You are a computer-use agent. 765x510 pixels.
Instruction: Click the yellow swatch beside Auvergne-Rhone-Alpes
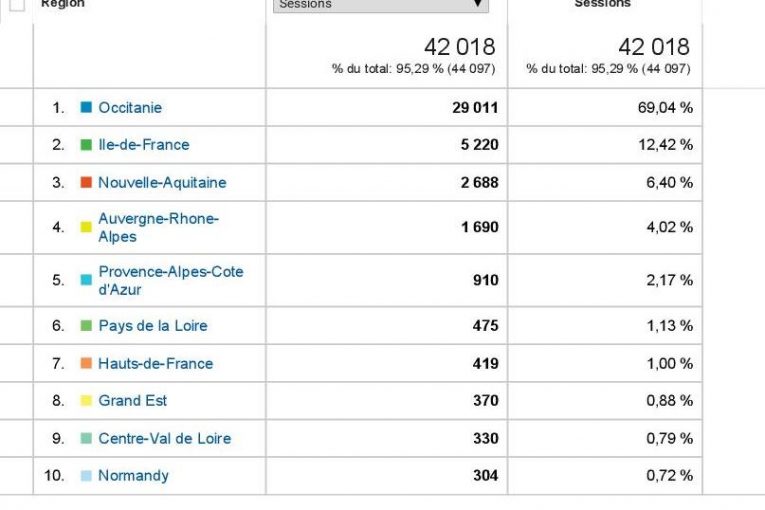pos(86,227)
